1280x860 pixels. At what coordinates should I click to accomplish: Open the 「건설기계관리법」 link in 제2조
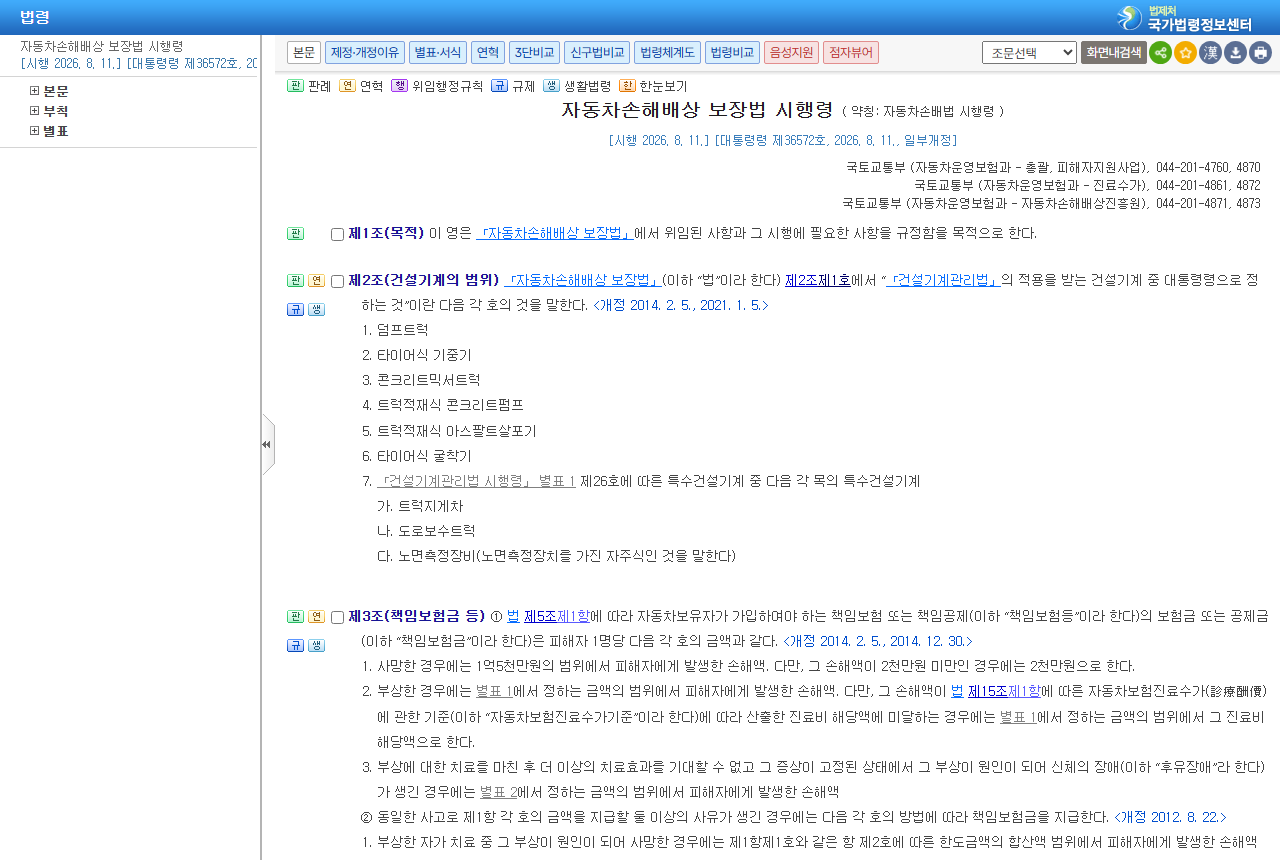pos(943,280)
